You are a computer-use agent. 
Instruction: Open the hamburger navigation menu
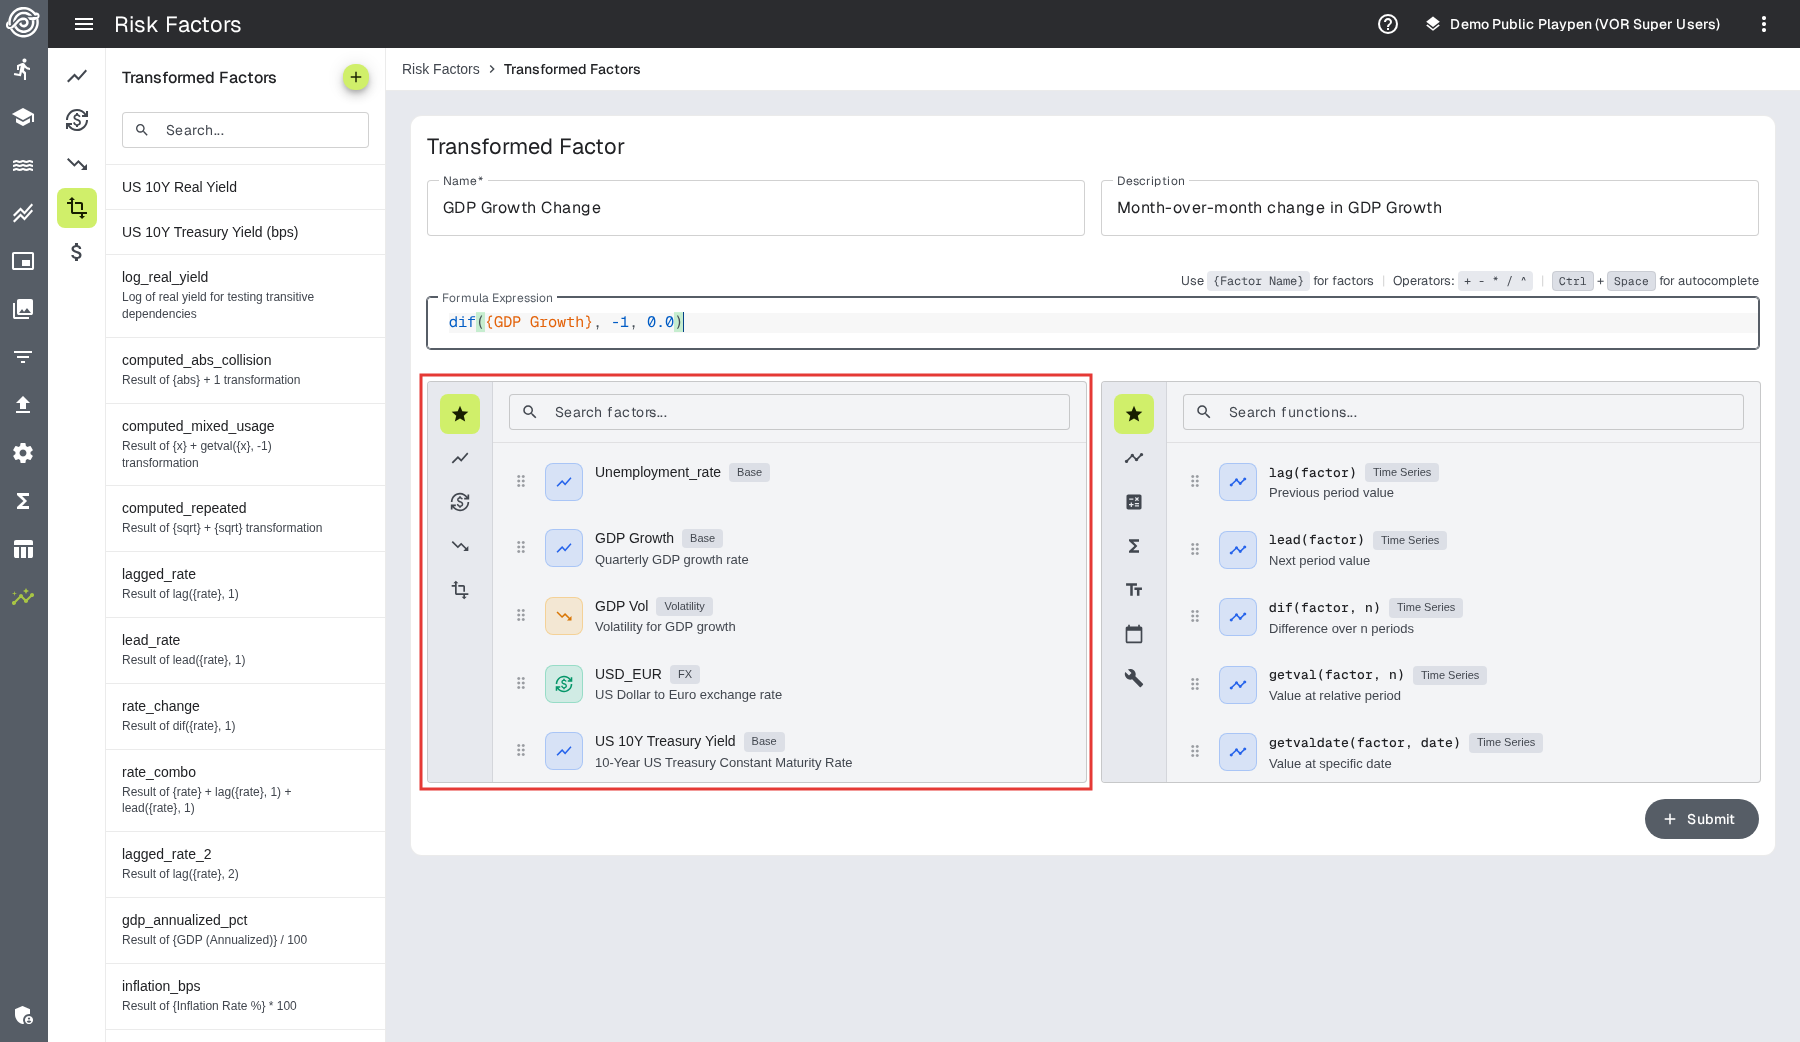tap(84, 24)
